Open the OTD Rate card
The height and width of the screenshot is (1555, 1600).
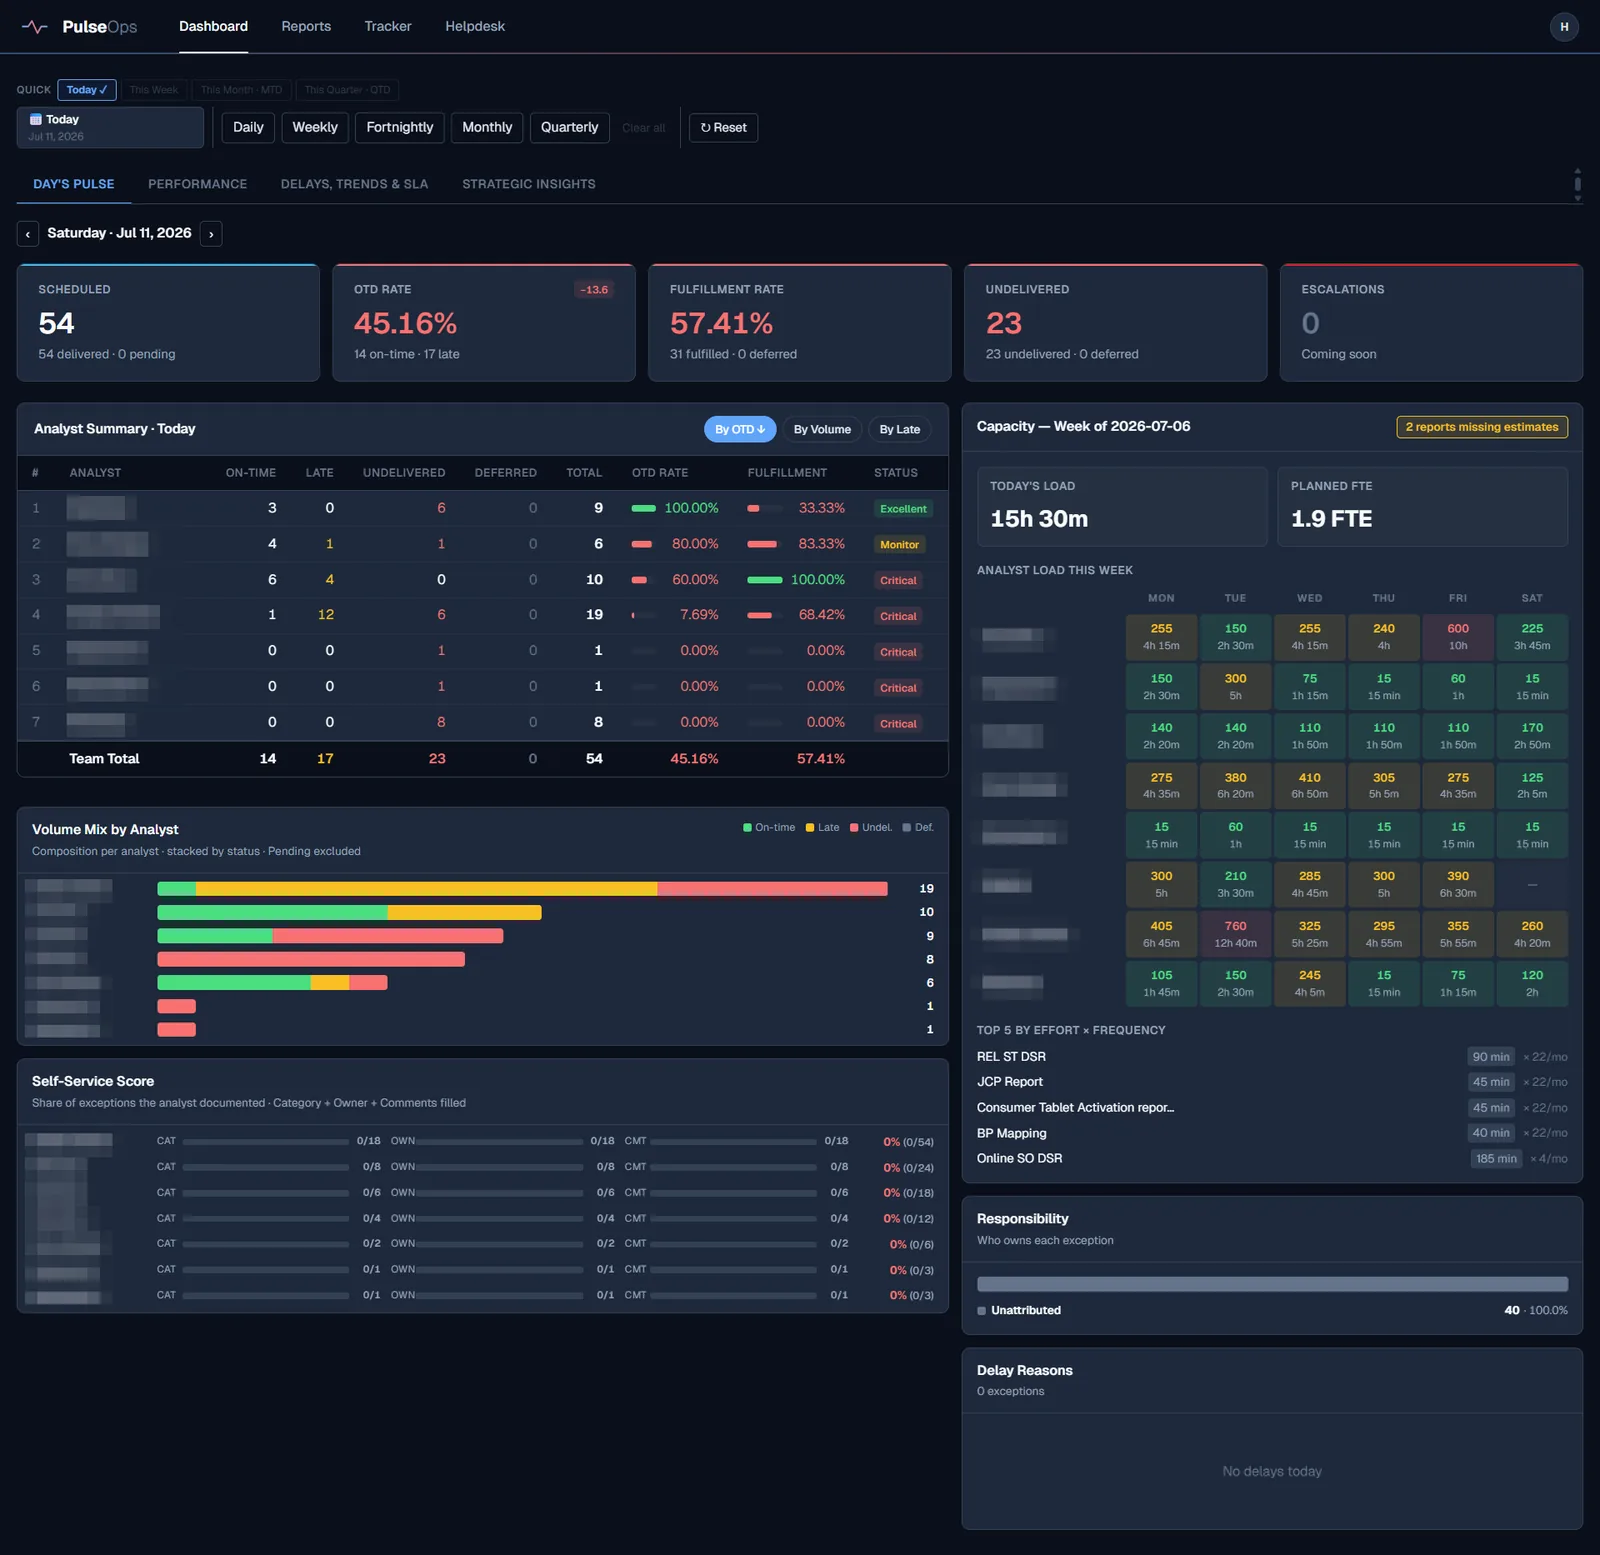pos(484,323)
